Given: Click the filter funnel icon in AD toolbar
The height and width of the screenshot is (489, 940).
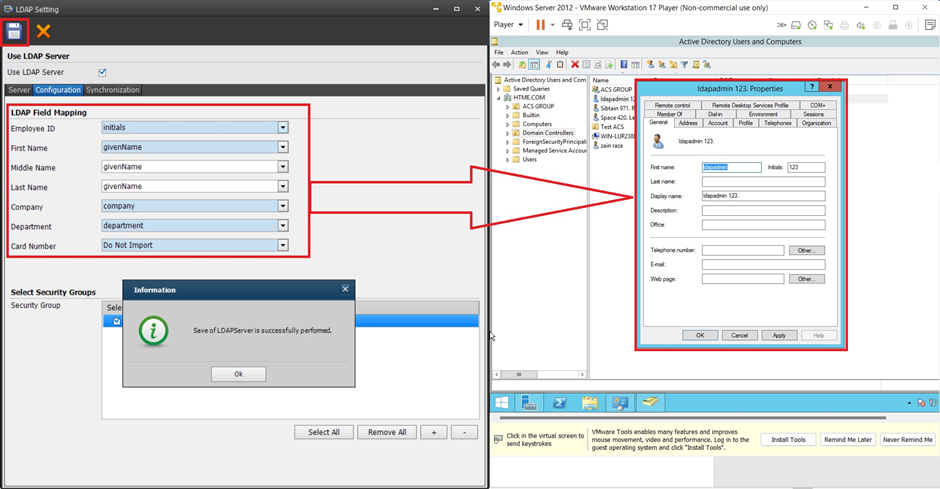Looking at the screenshot, I should point(684,65).
